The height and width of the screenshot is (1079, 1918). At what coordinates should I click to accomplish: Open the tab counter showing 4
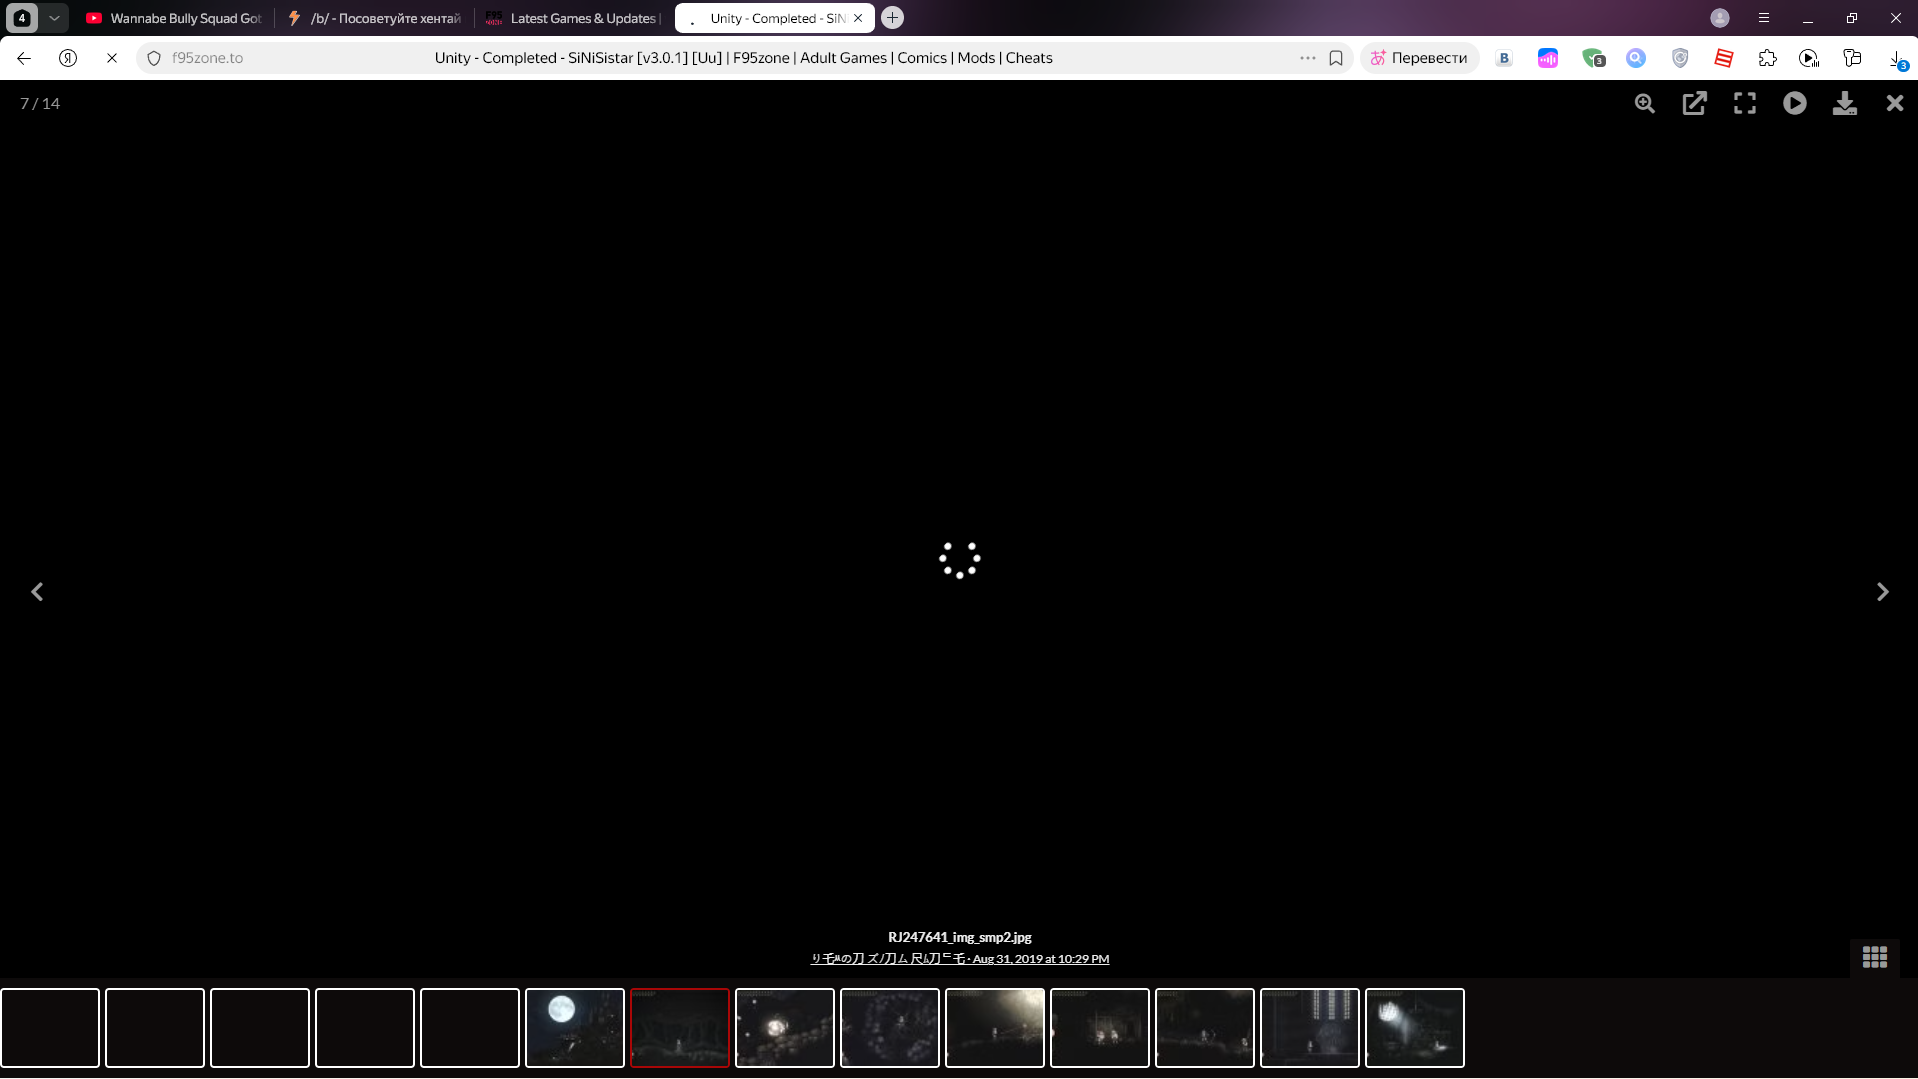coord(22,18)
